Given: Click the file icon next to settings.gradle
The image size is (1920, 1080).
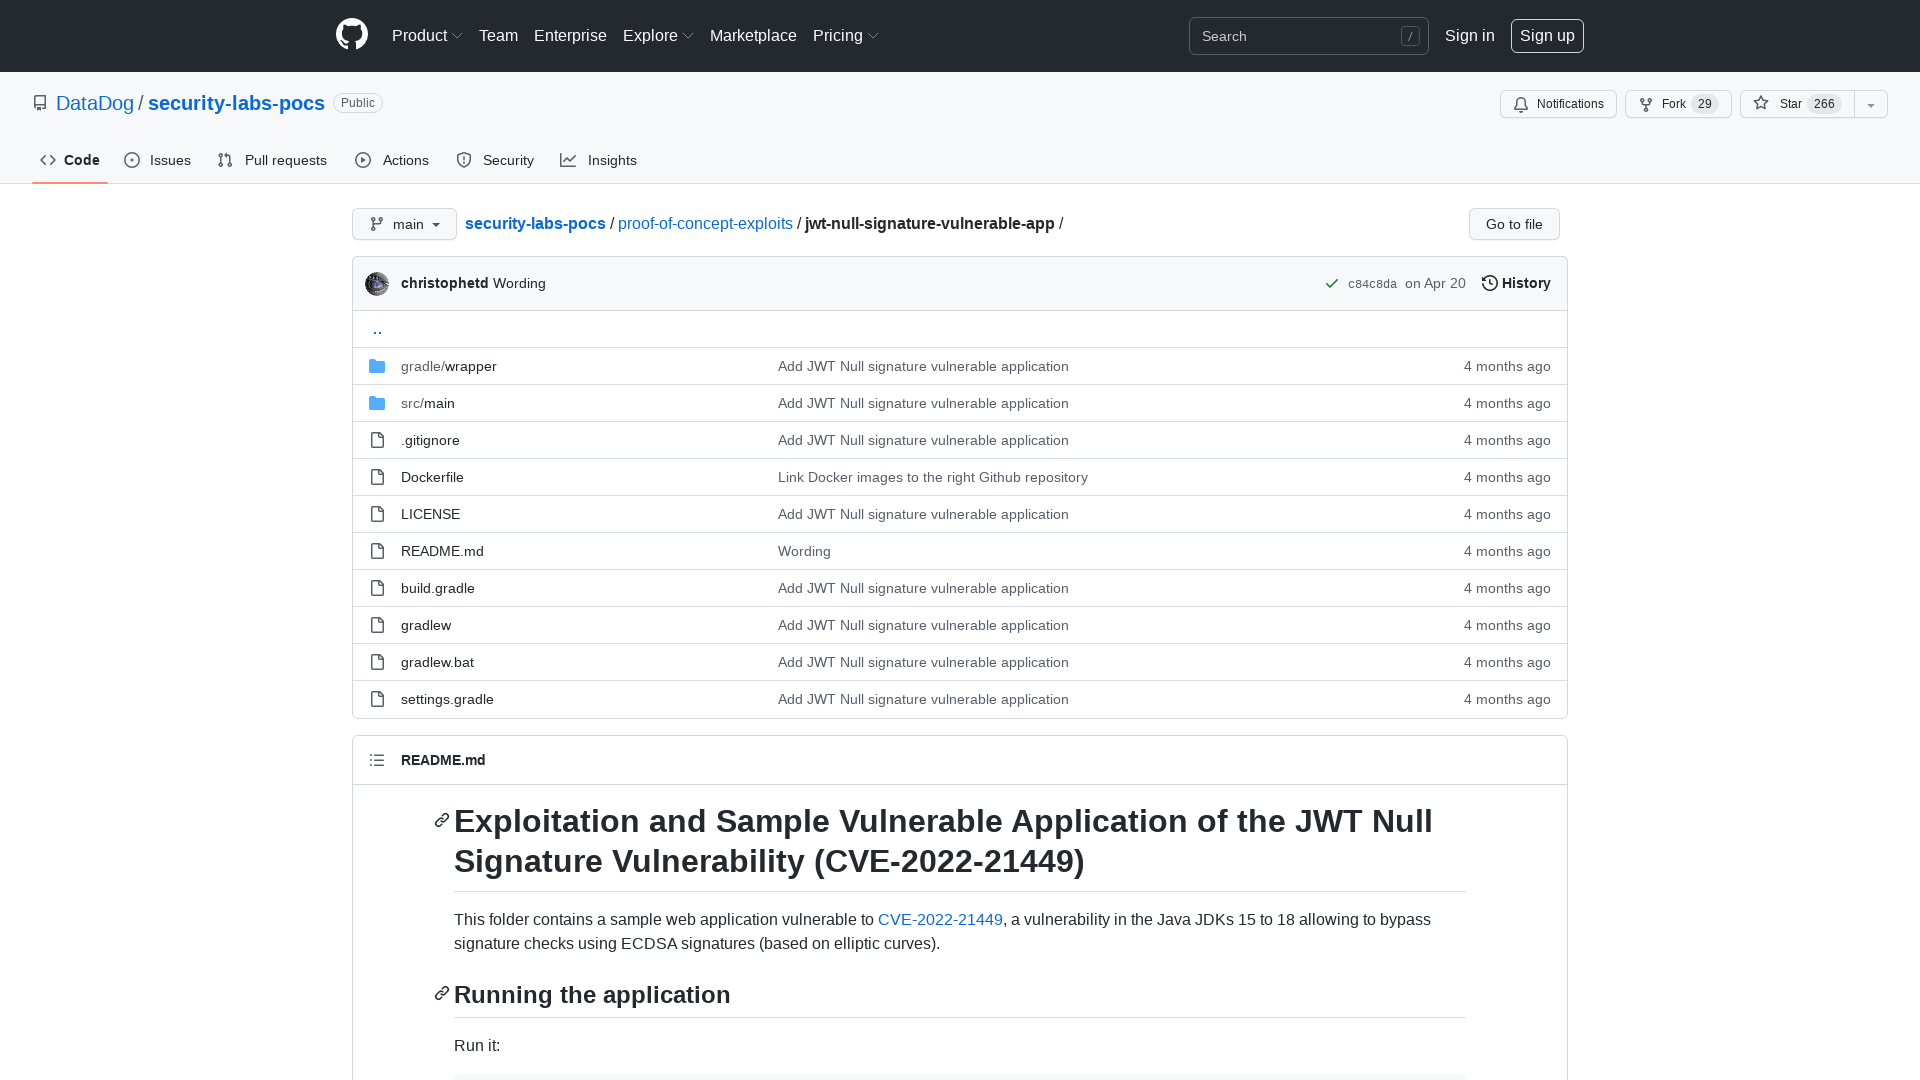Looking at the screenshot, I should pos(377,699).
